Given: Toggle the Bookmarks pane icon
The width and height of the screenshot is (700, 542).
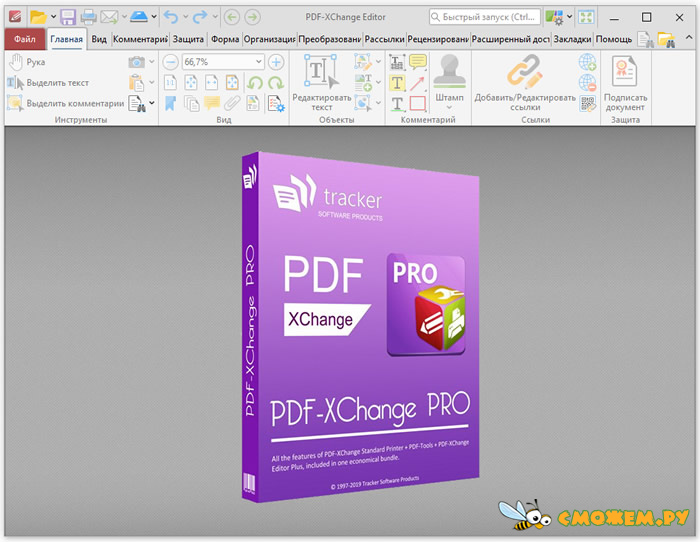Looking at the screenshot, I should [x=170, y=103].
